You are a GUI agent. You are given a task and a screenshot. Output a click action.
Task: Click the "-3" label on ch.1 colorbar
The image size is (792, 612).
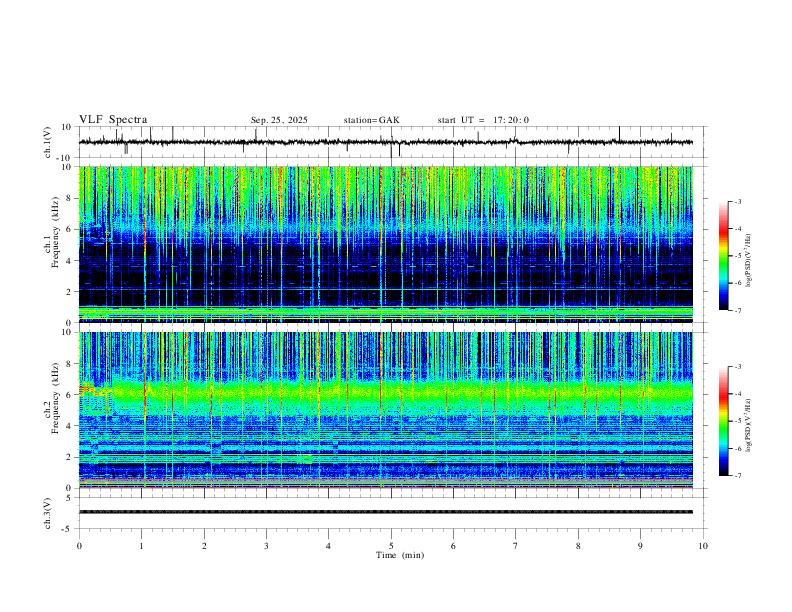pos(738,202)
